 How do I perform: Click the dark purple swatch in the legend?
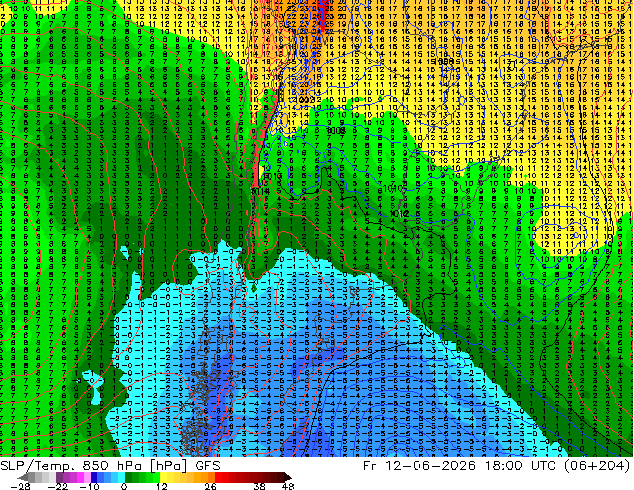59,477
